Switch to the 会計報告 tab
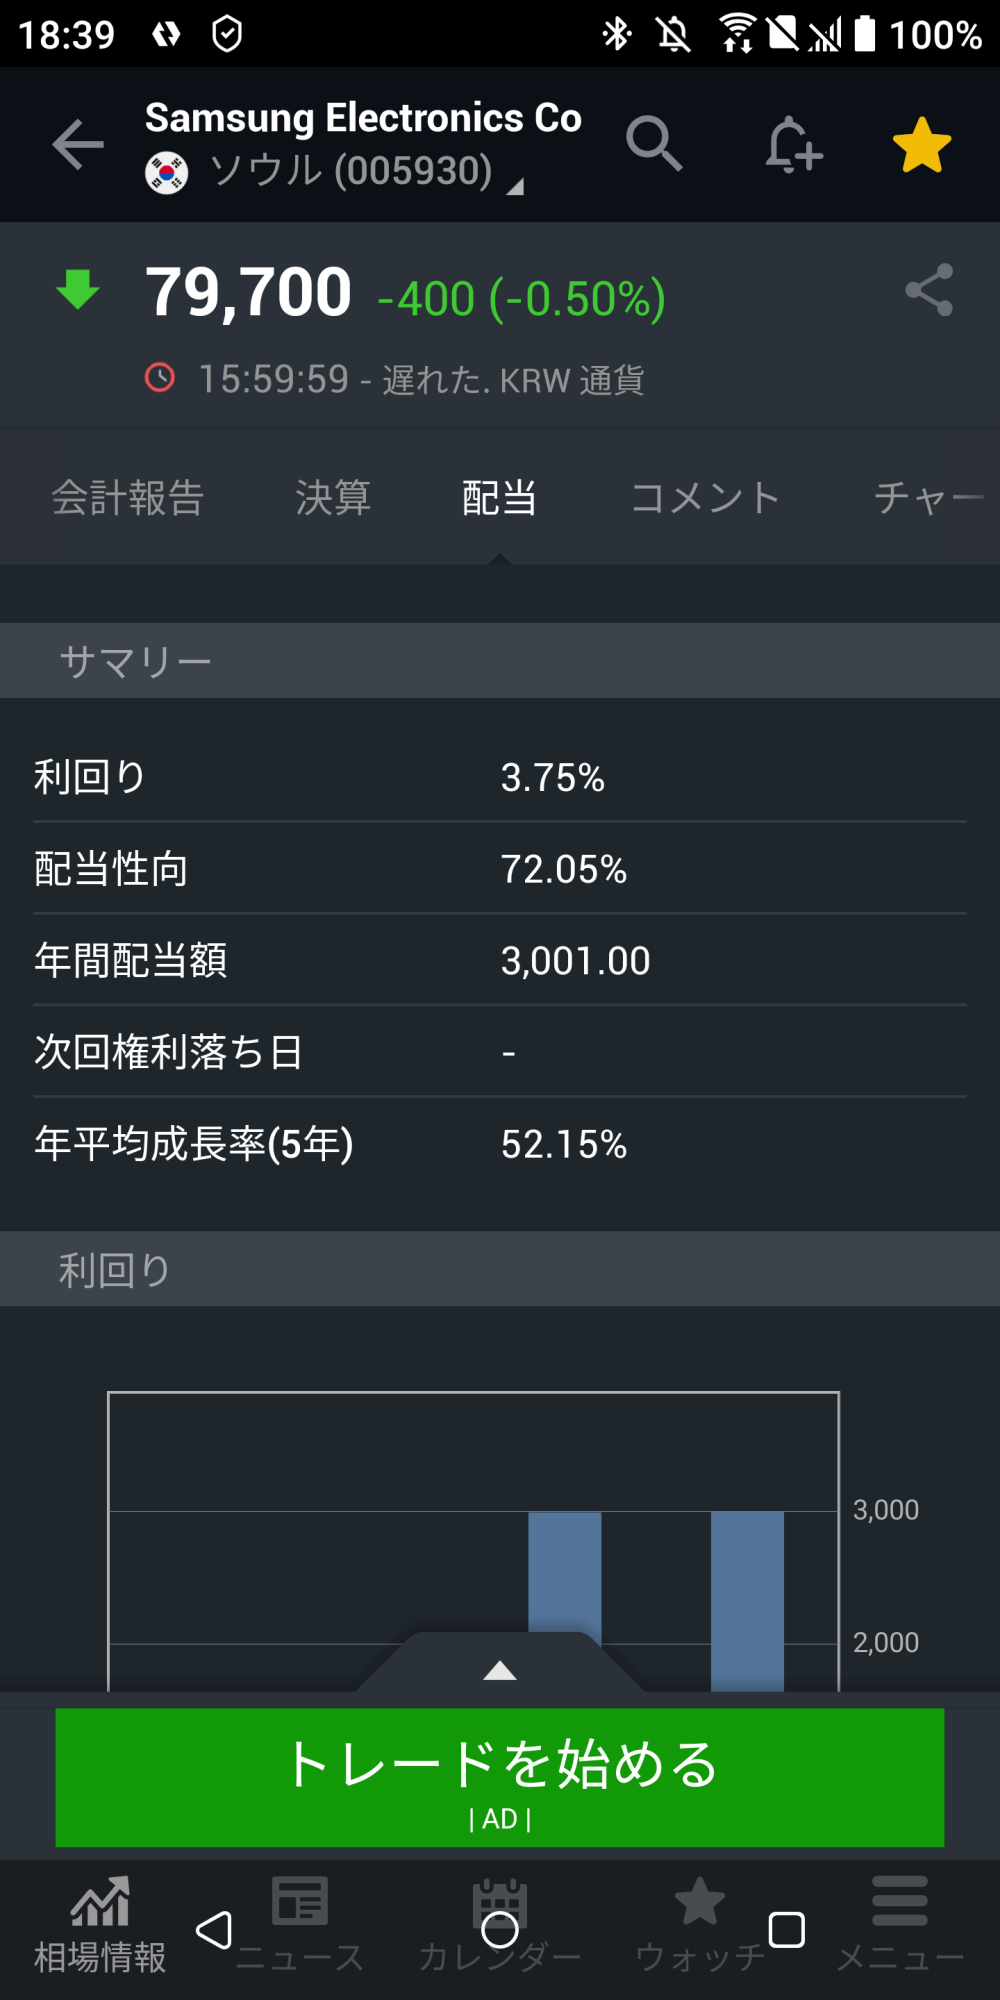 pyautogui.click(x=128, y=497)
